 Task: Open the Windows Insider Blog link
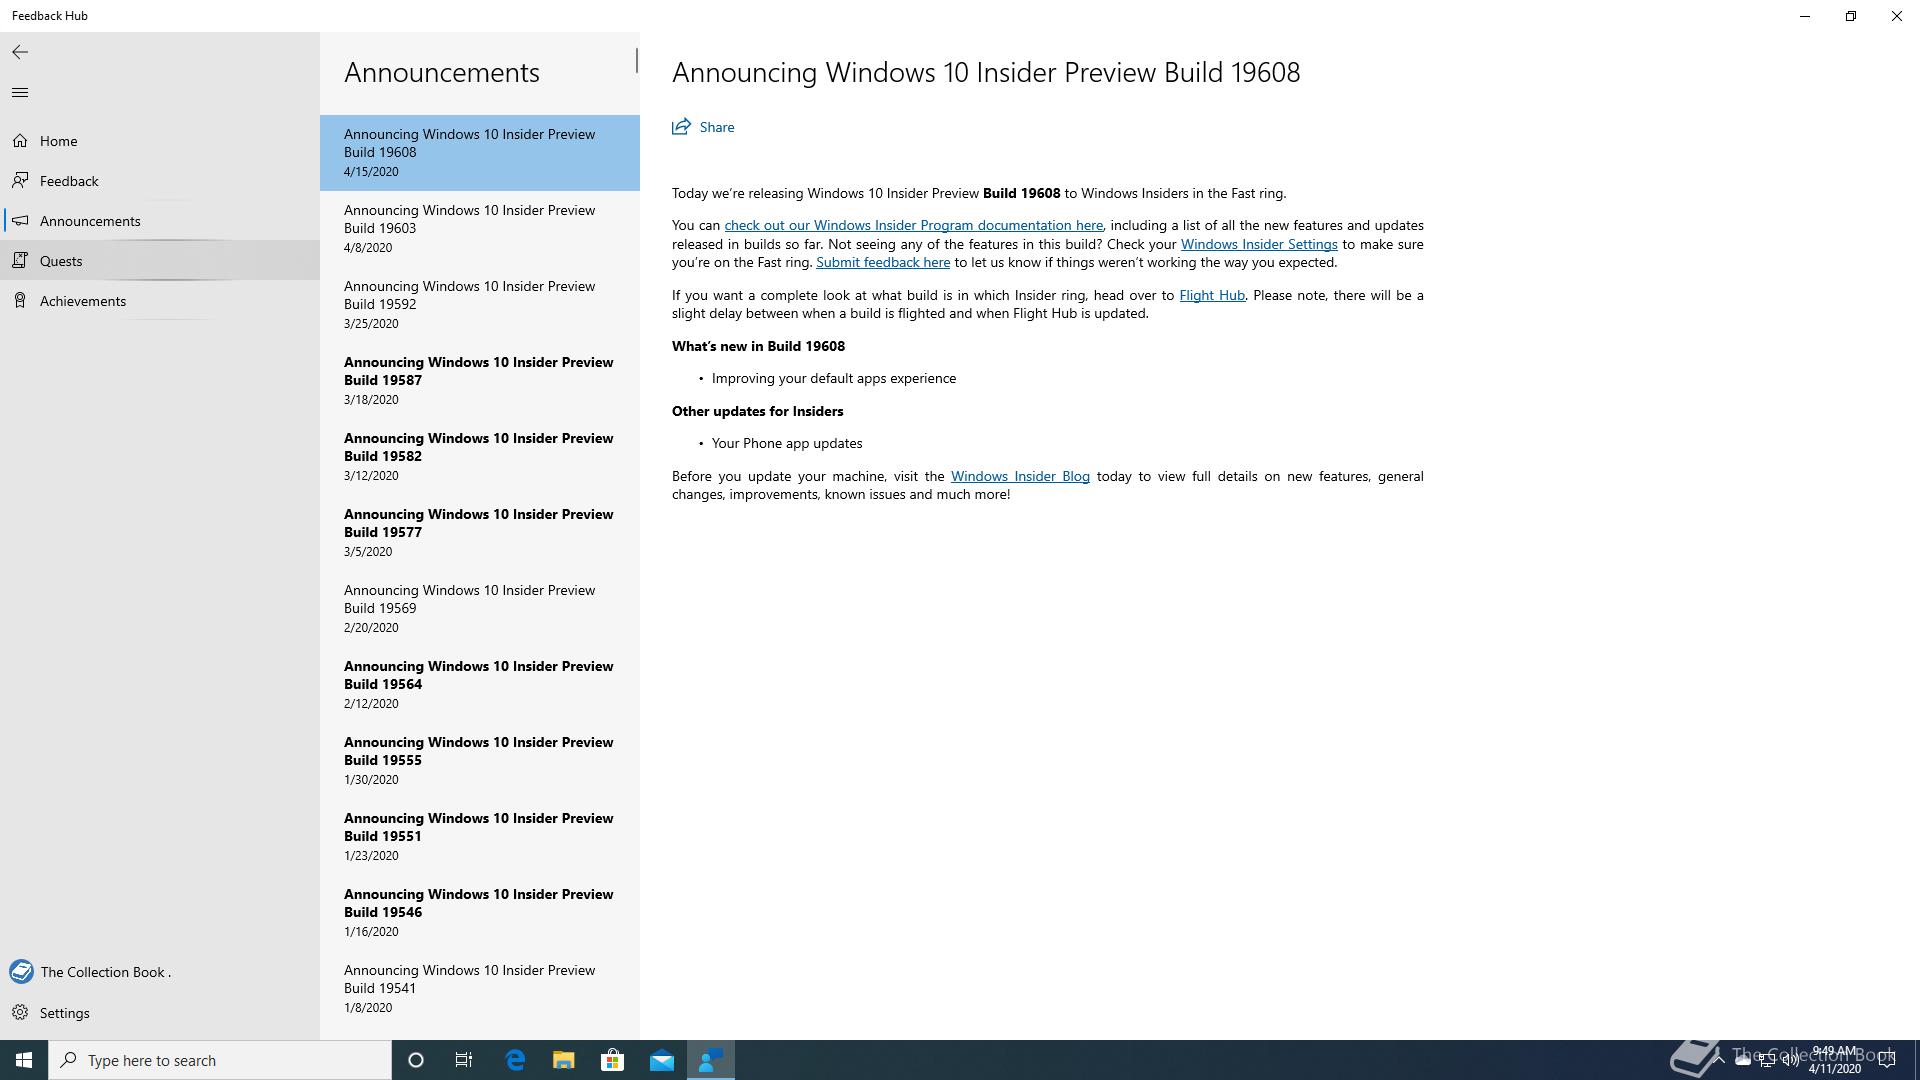click(x=1020, y=476)
